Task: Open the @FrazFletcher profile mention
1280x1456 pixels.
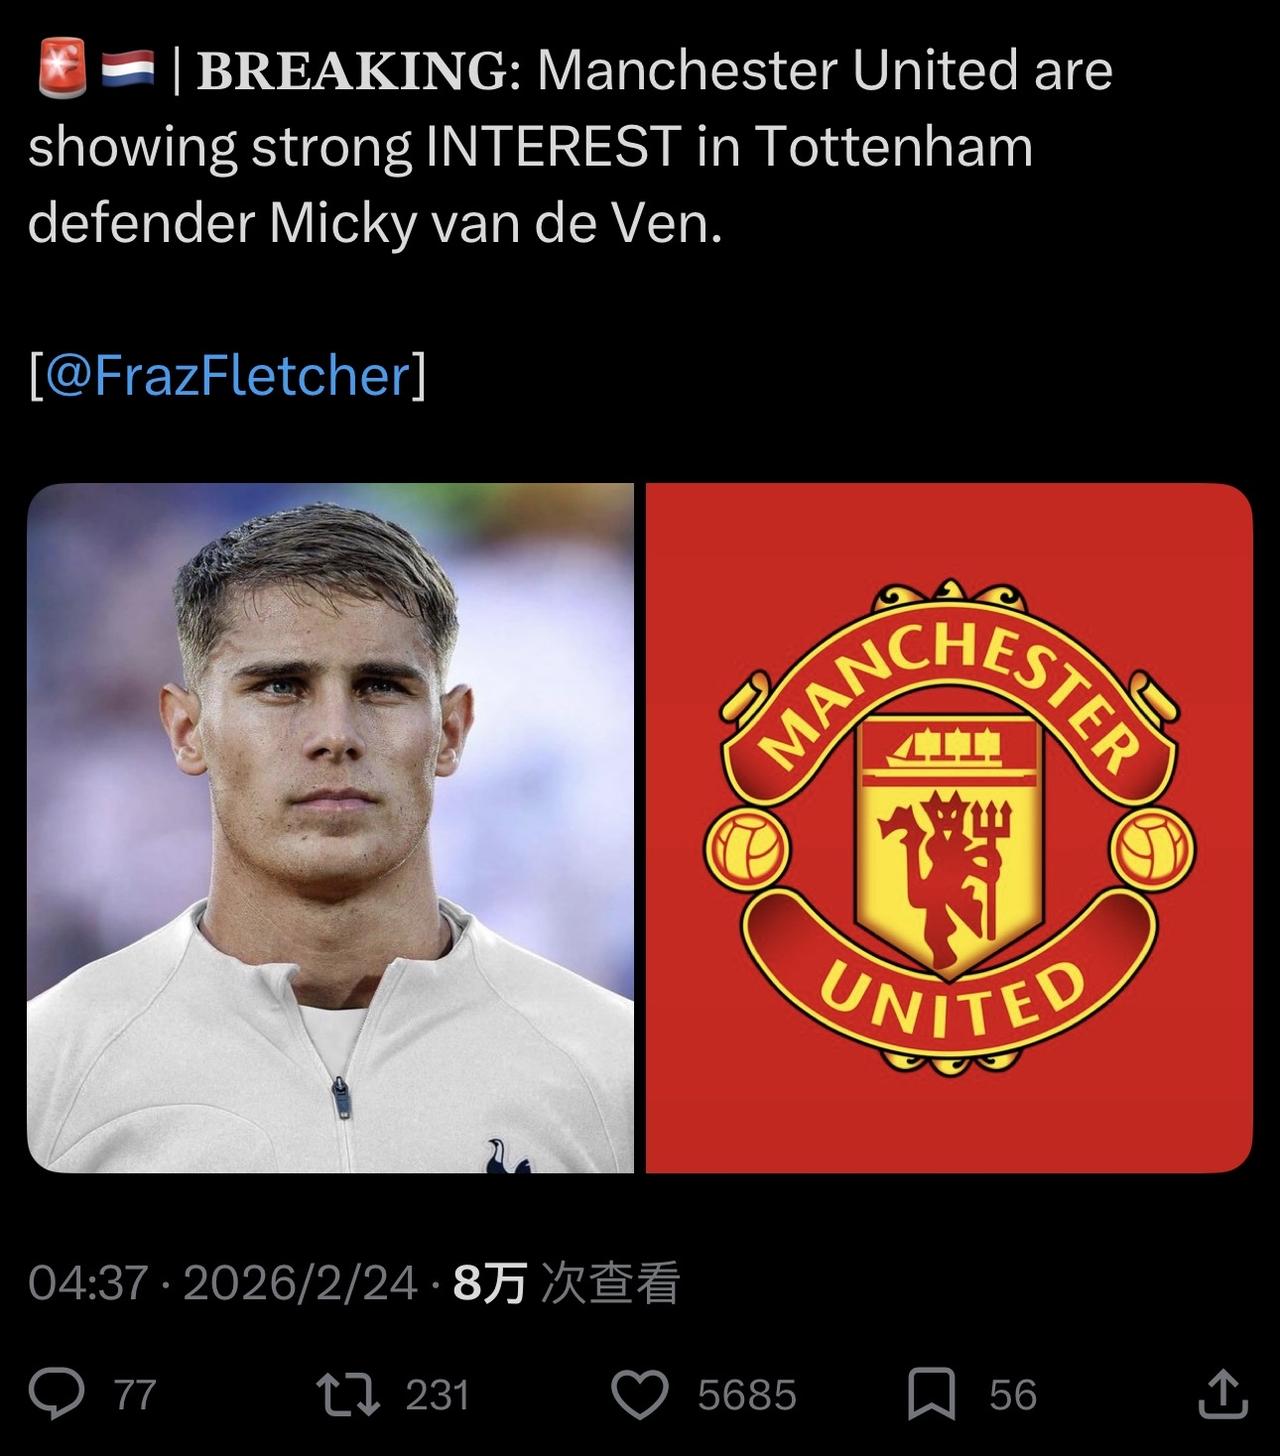Action: (228, 376)
